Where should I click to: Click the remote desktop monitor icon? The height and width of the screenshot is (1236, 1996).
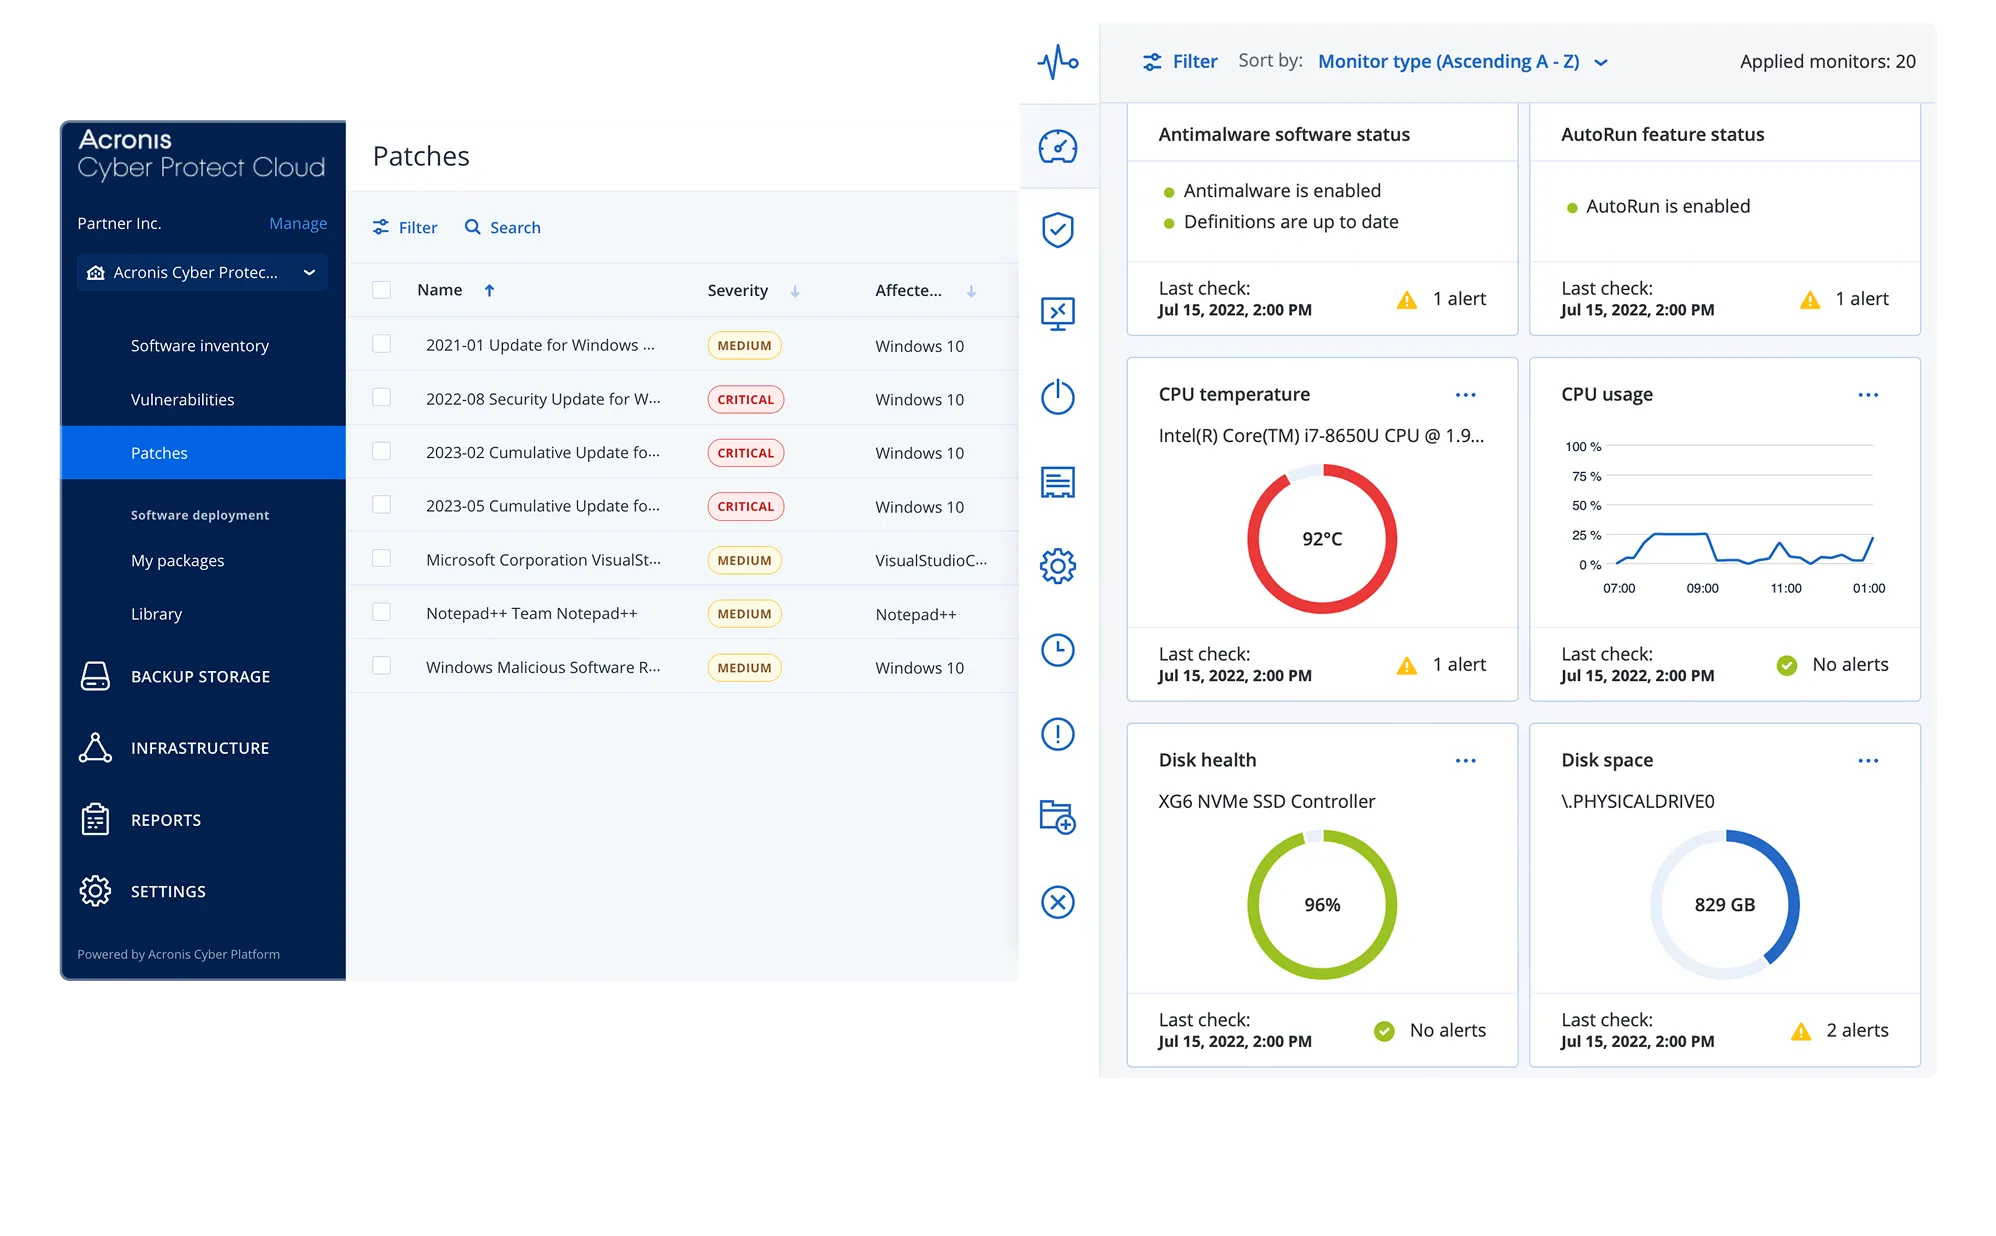click(x=1057, y=314)
